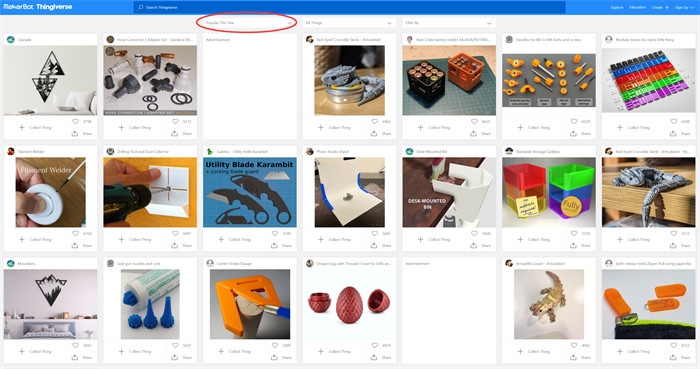Open the Filter By dropdown
Image resolution: width=700 pixels, height=369 pixels.
click(448, 23)
